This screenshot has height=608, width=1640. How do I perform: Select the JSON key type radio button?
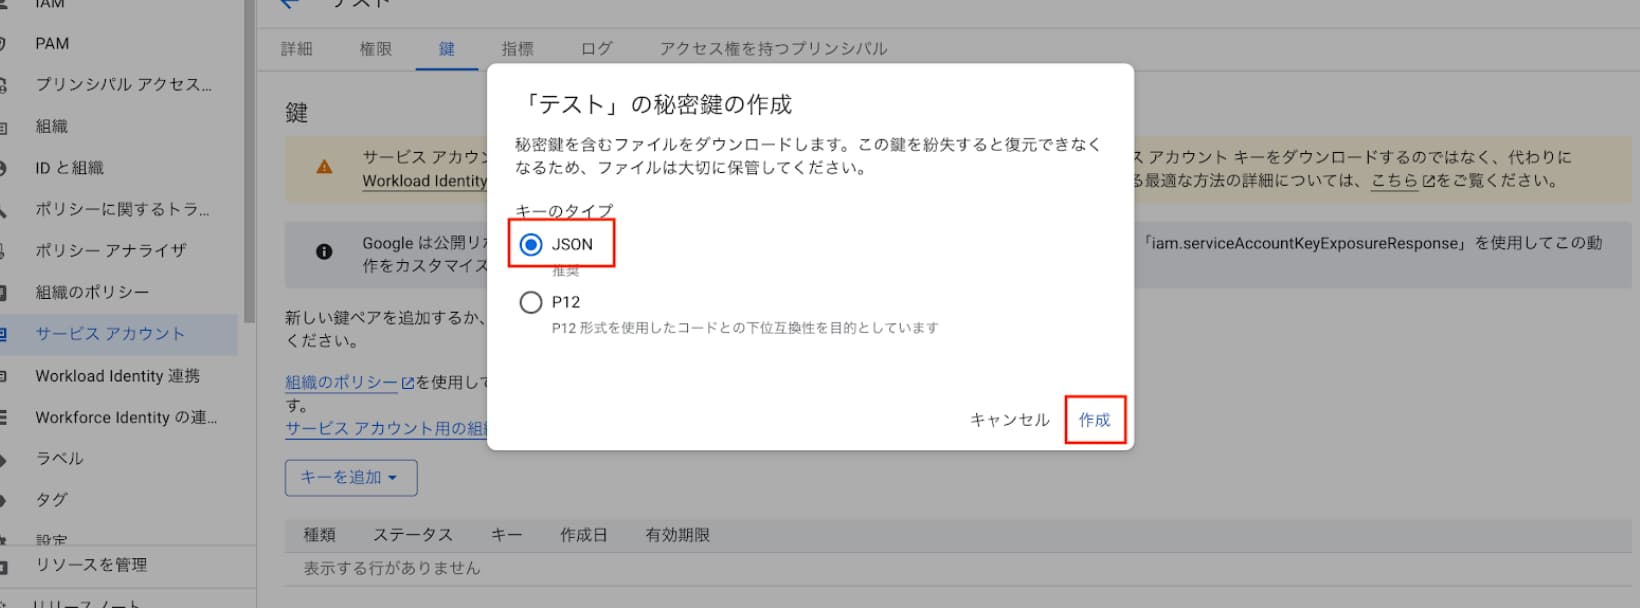click(x=531, y=244)
